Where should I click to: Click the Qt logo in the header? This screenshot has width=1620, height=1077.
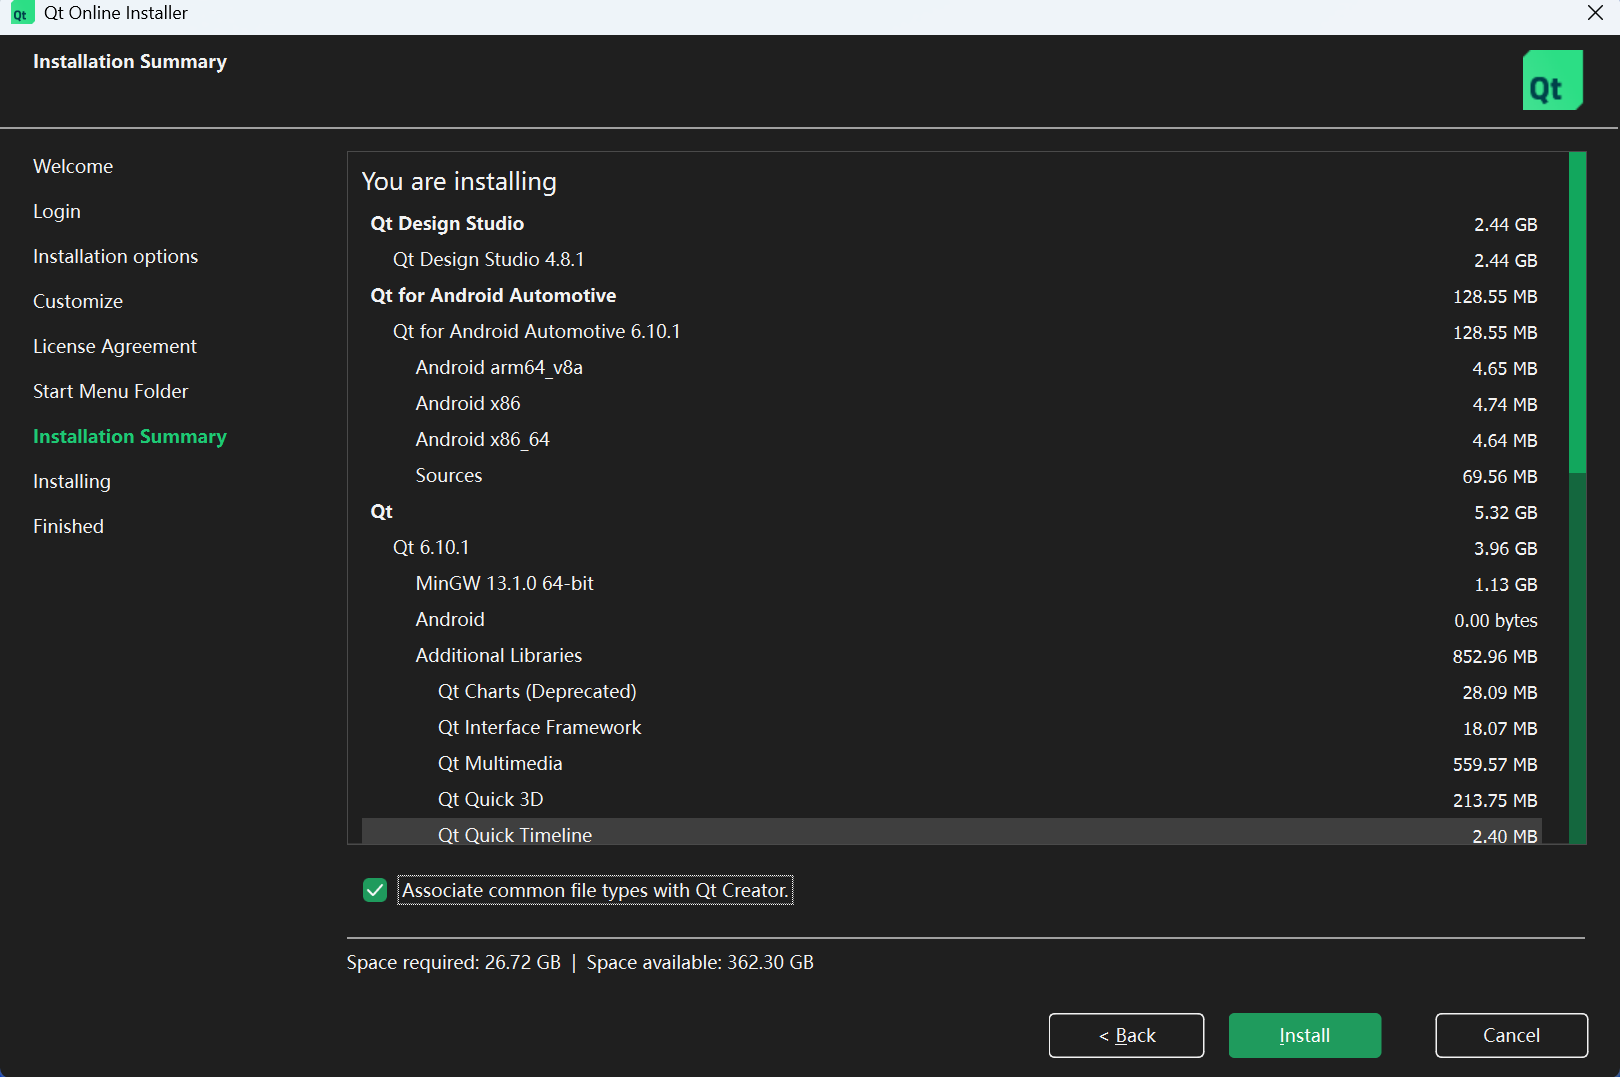(x=1552, y=80)
